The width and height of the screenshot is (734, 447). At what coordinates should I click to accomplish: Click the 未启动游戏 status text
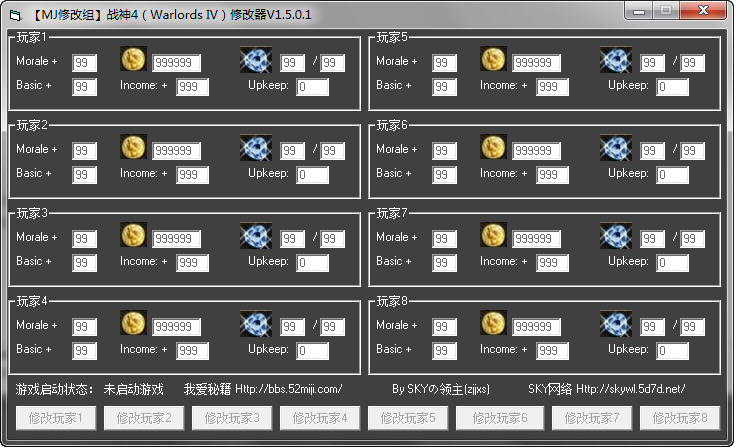coord(133,389)
